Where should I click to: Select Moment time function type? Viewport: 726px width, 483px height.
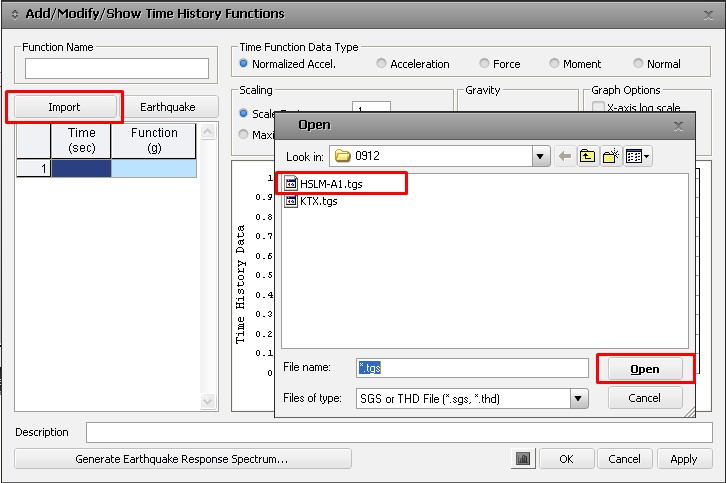coord(555,64)
